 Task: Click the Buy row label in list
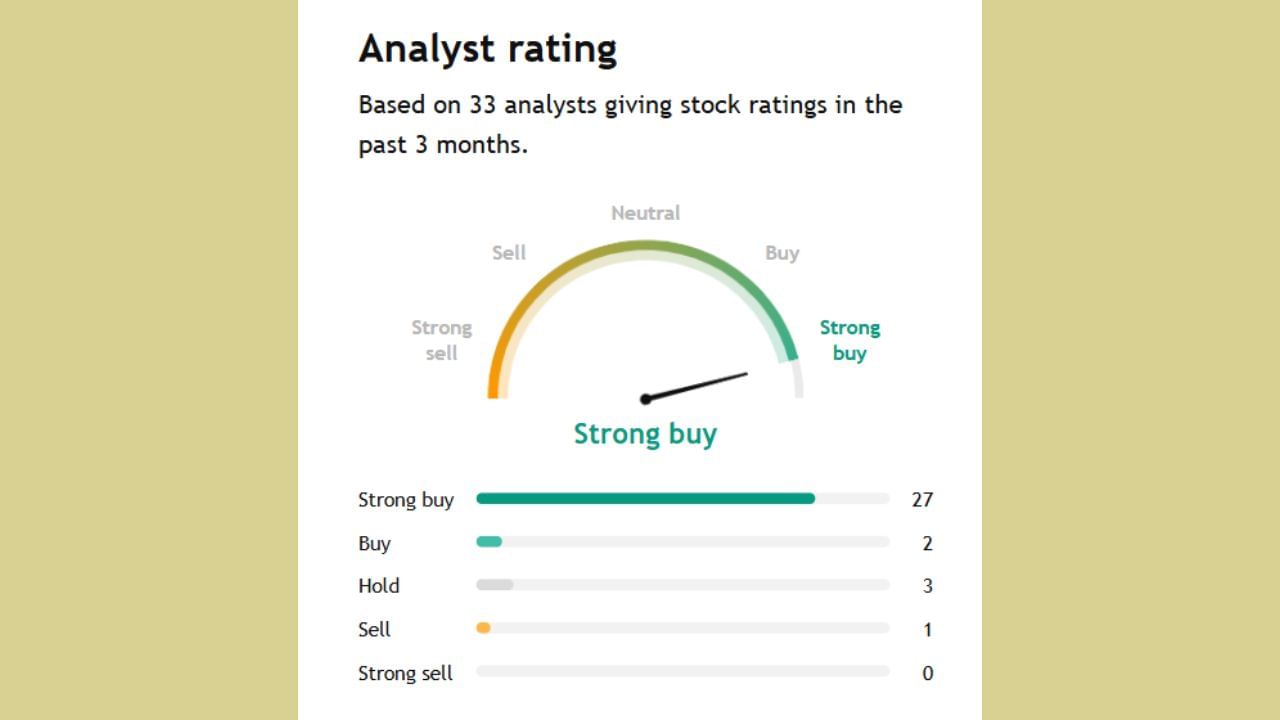click(x=374, y=544)
